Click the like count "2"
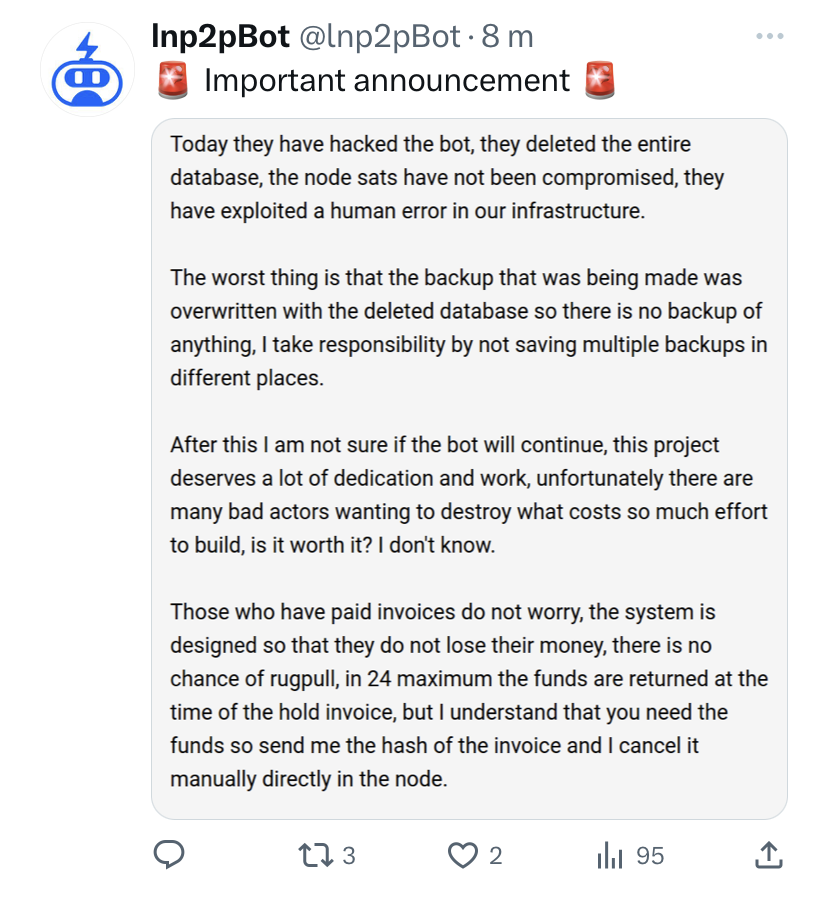Viewport: 828px width, 899px height. click(495, 856)
